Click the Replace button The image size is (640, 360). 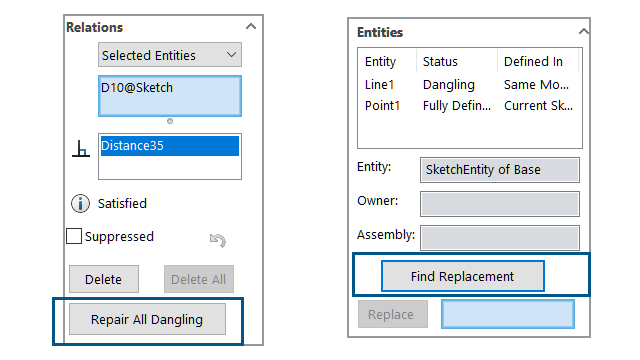click(x=393, y=314)
